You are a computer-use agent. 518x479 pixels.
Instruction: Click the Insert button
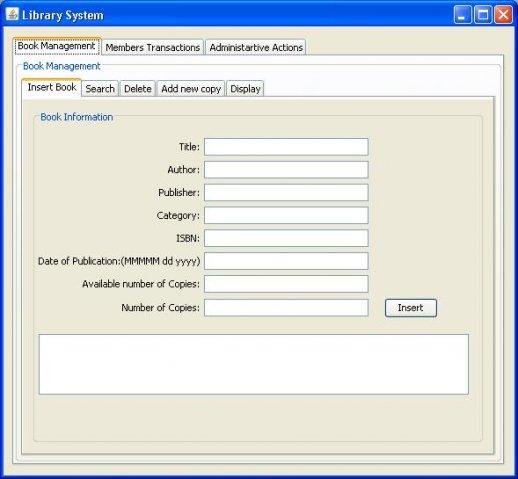tap(411, 308)
